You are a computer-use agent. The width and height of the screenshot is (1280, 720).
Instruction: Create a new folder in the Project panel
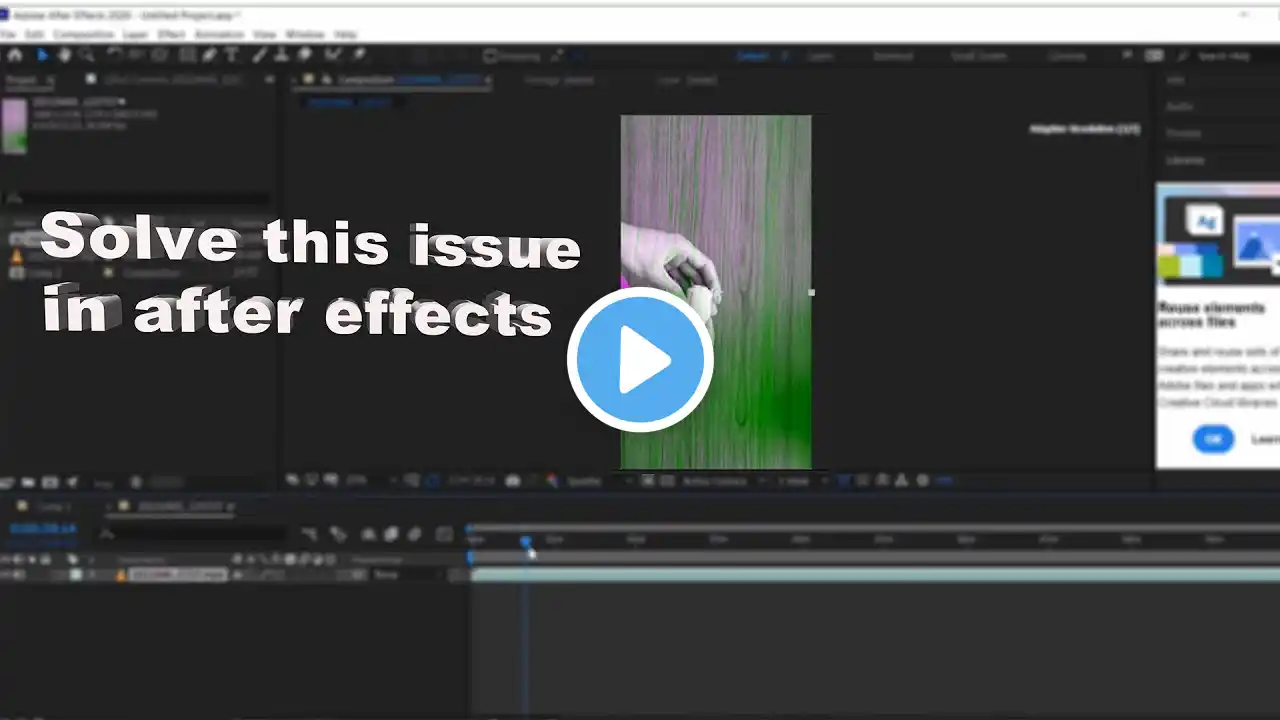[29, 482]
